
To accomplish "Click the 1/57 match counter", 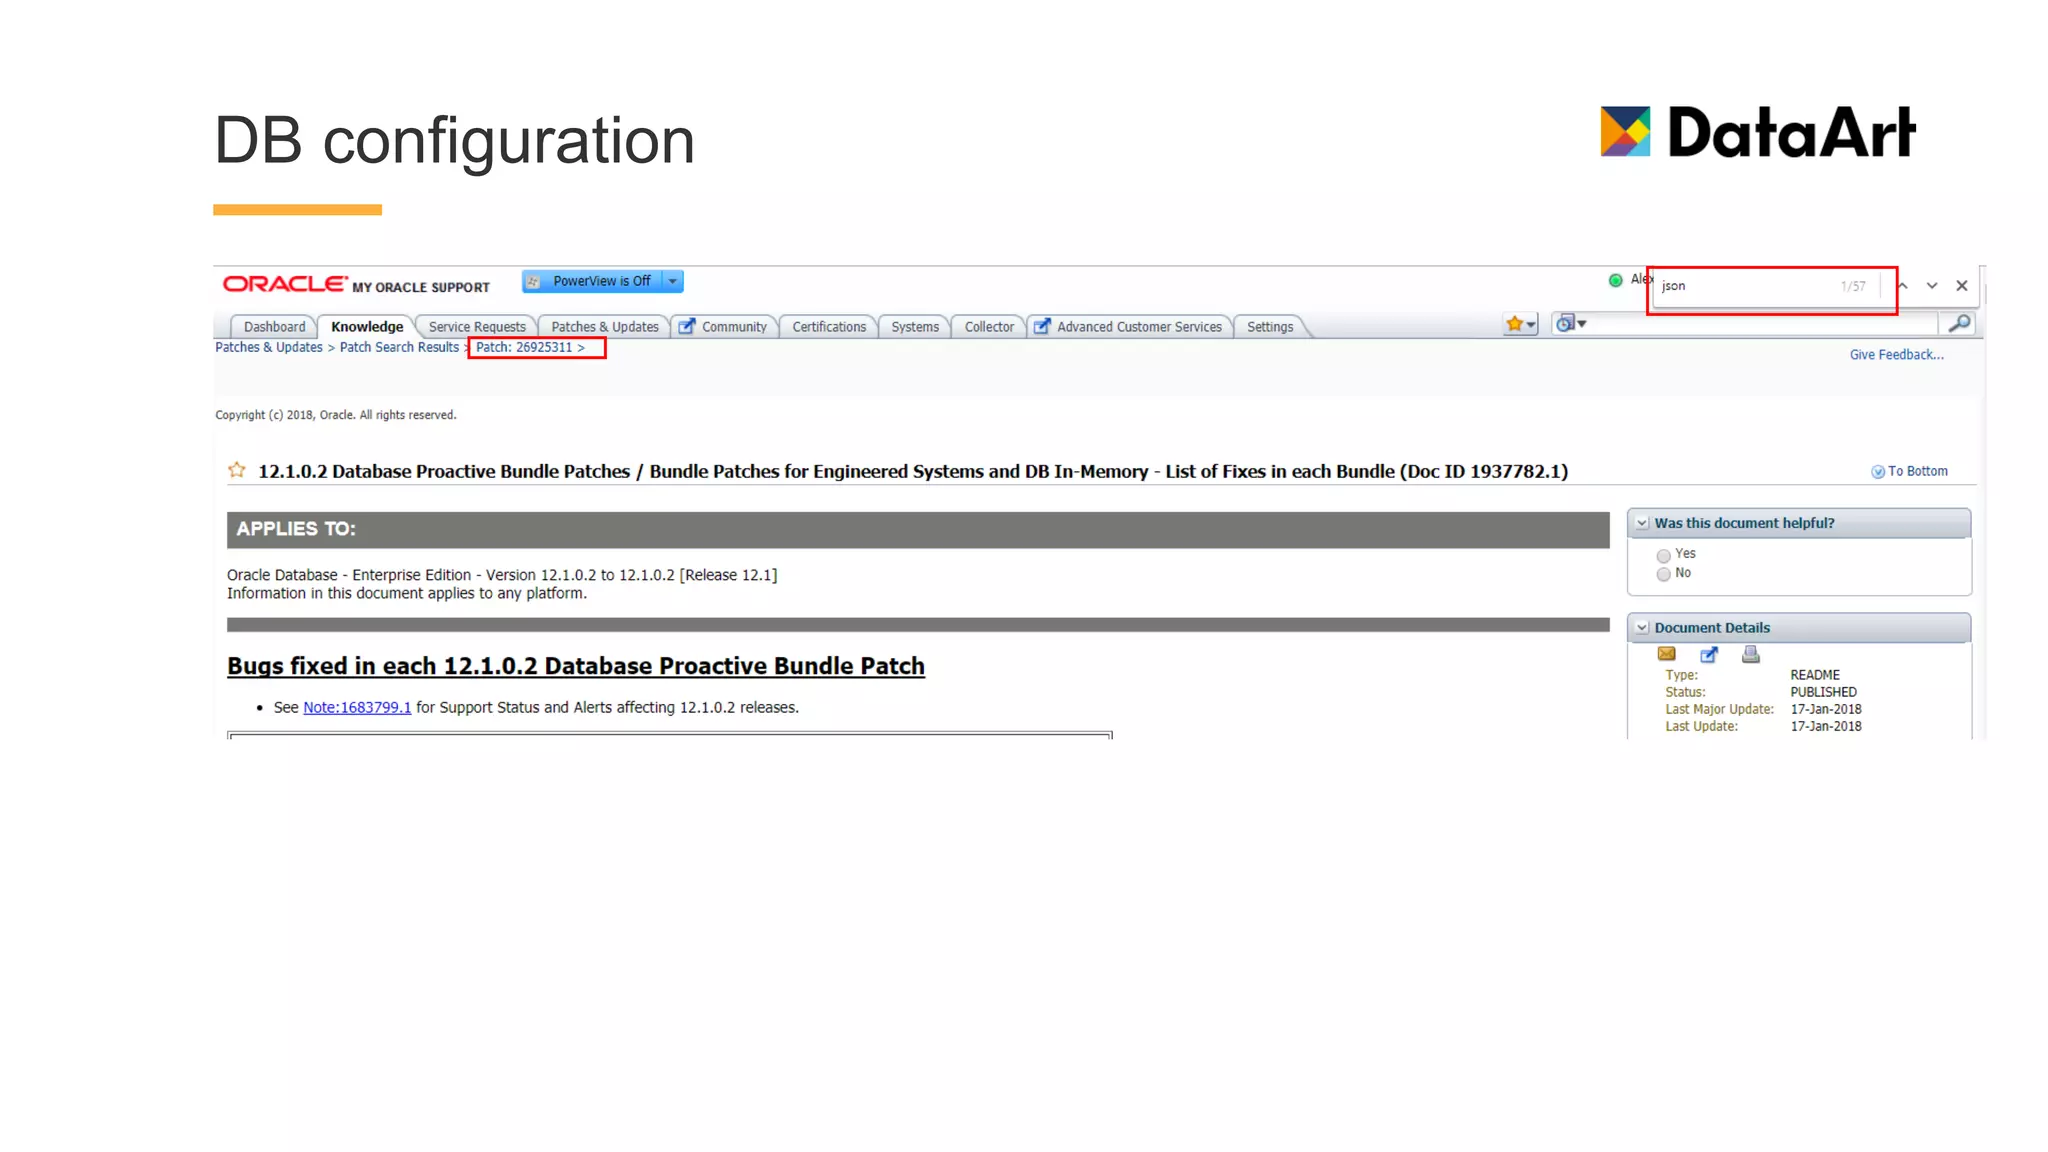I will [x=1853, y=286].
